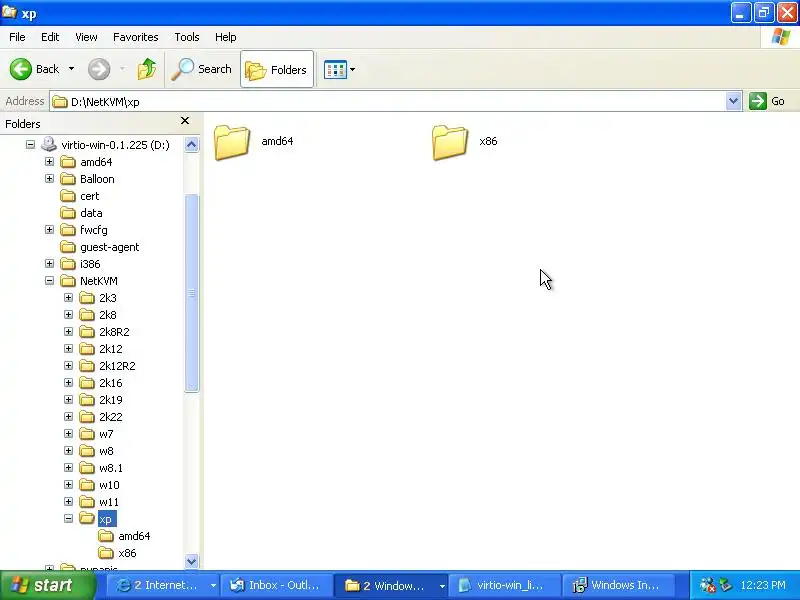Expand the 2k19 tree node
The width and height of the screenshot is (800, 600).
coord(68,399)
